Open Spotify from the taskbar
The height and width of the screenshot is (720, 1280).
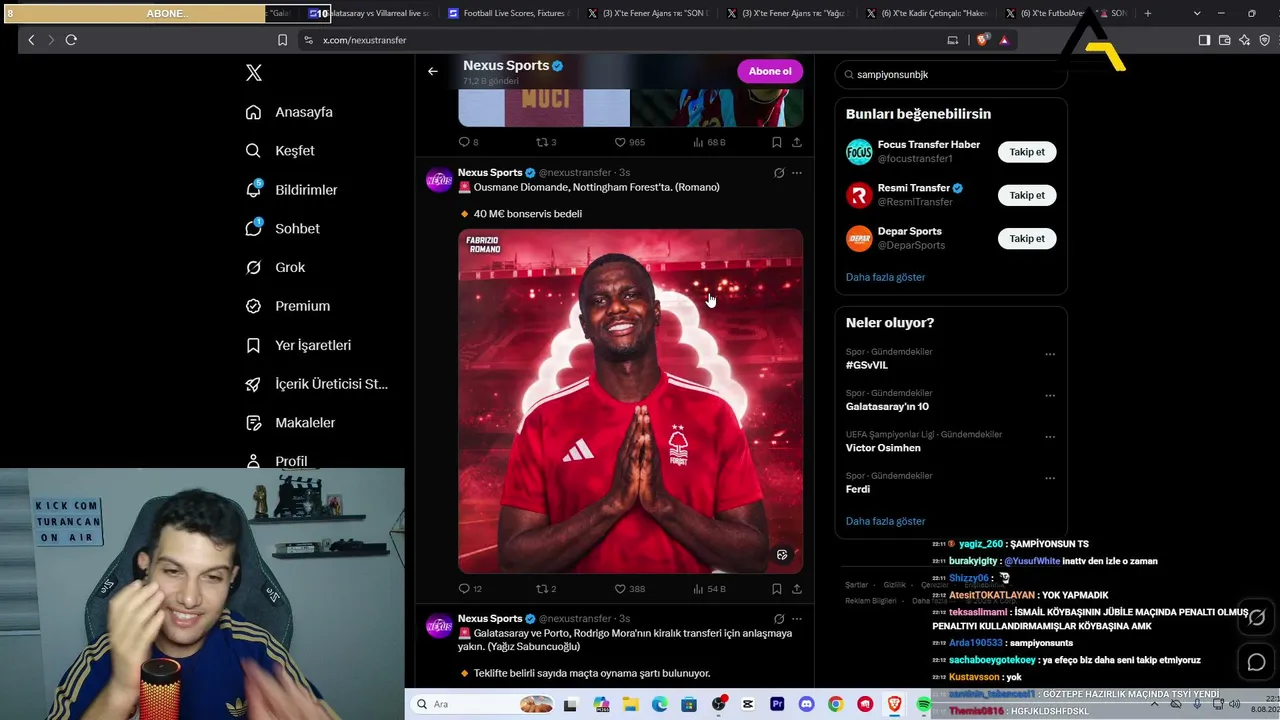point(923,705)
